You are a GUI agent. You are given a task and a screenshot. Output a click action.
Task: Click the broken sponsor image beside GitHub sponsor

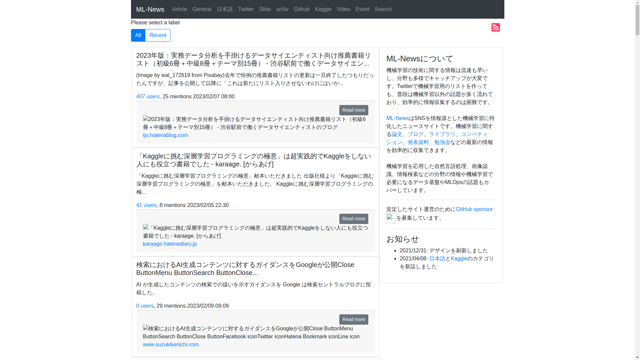coord(391,218)
